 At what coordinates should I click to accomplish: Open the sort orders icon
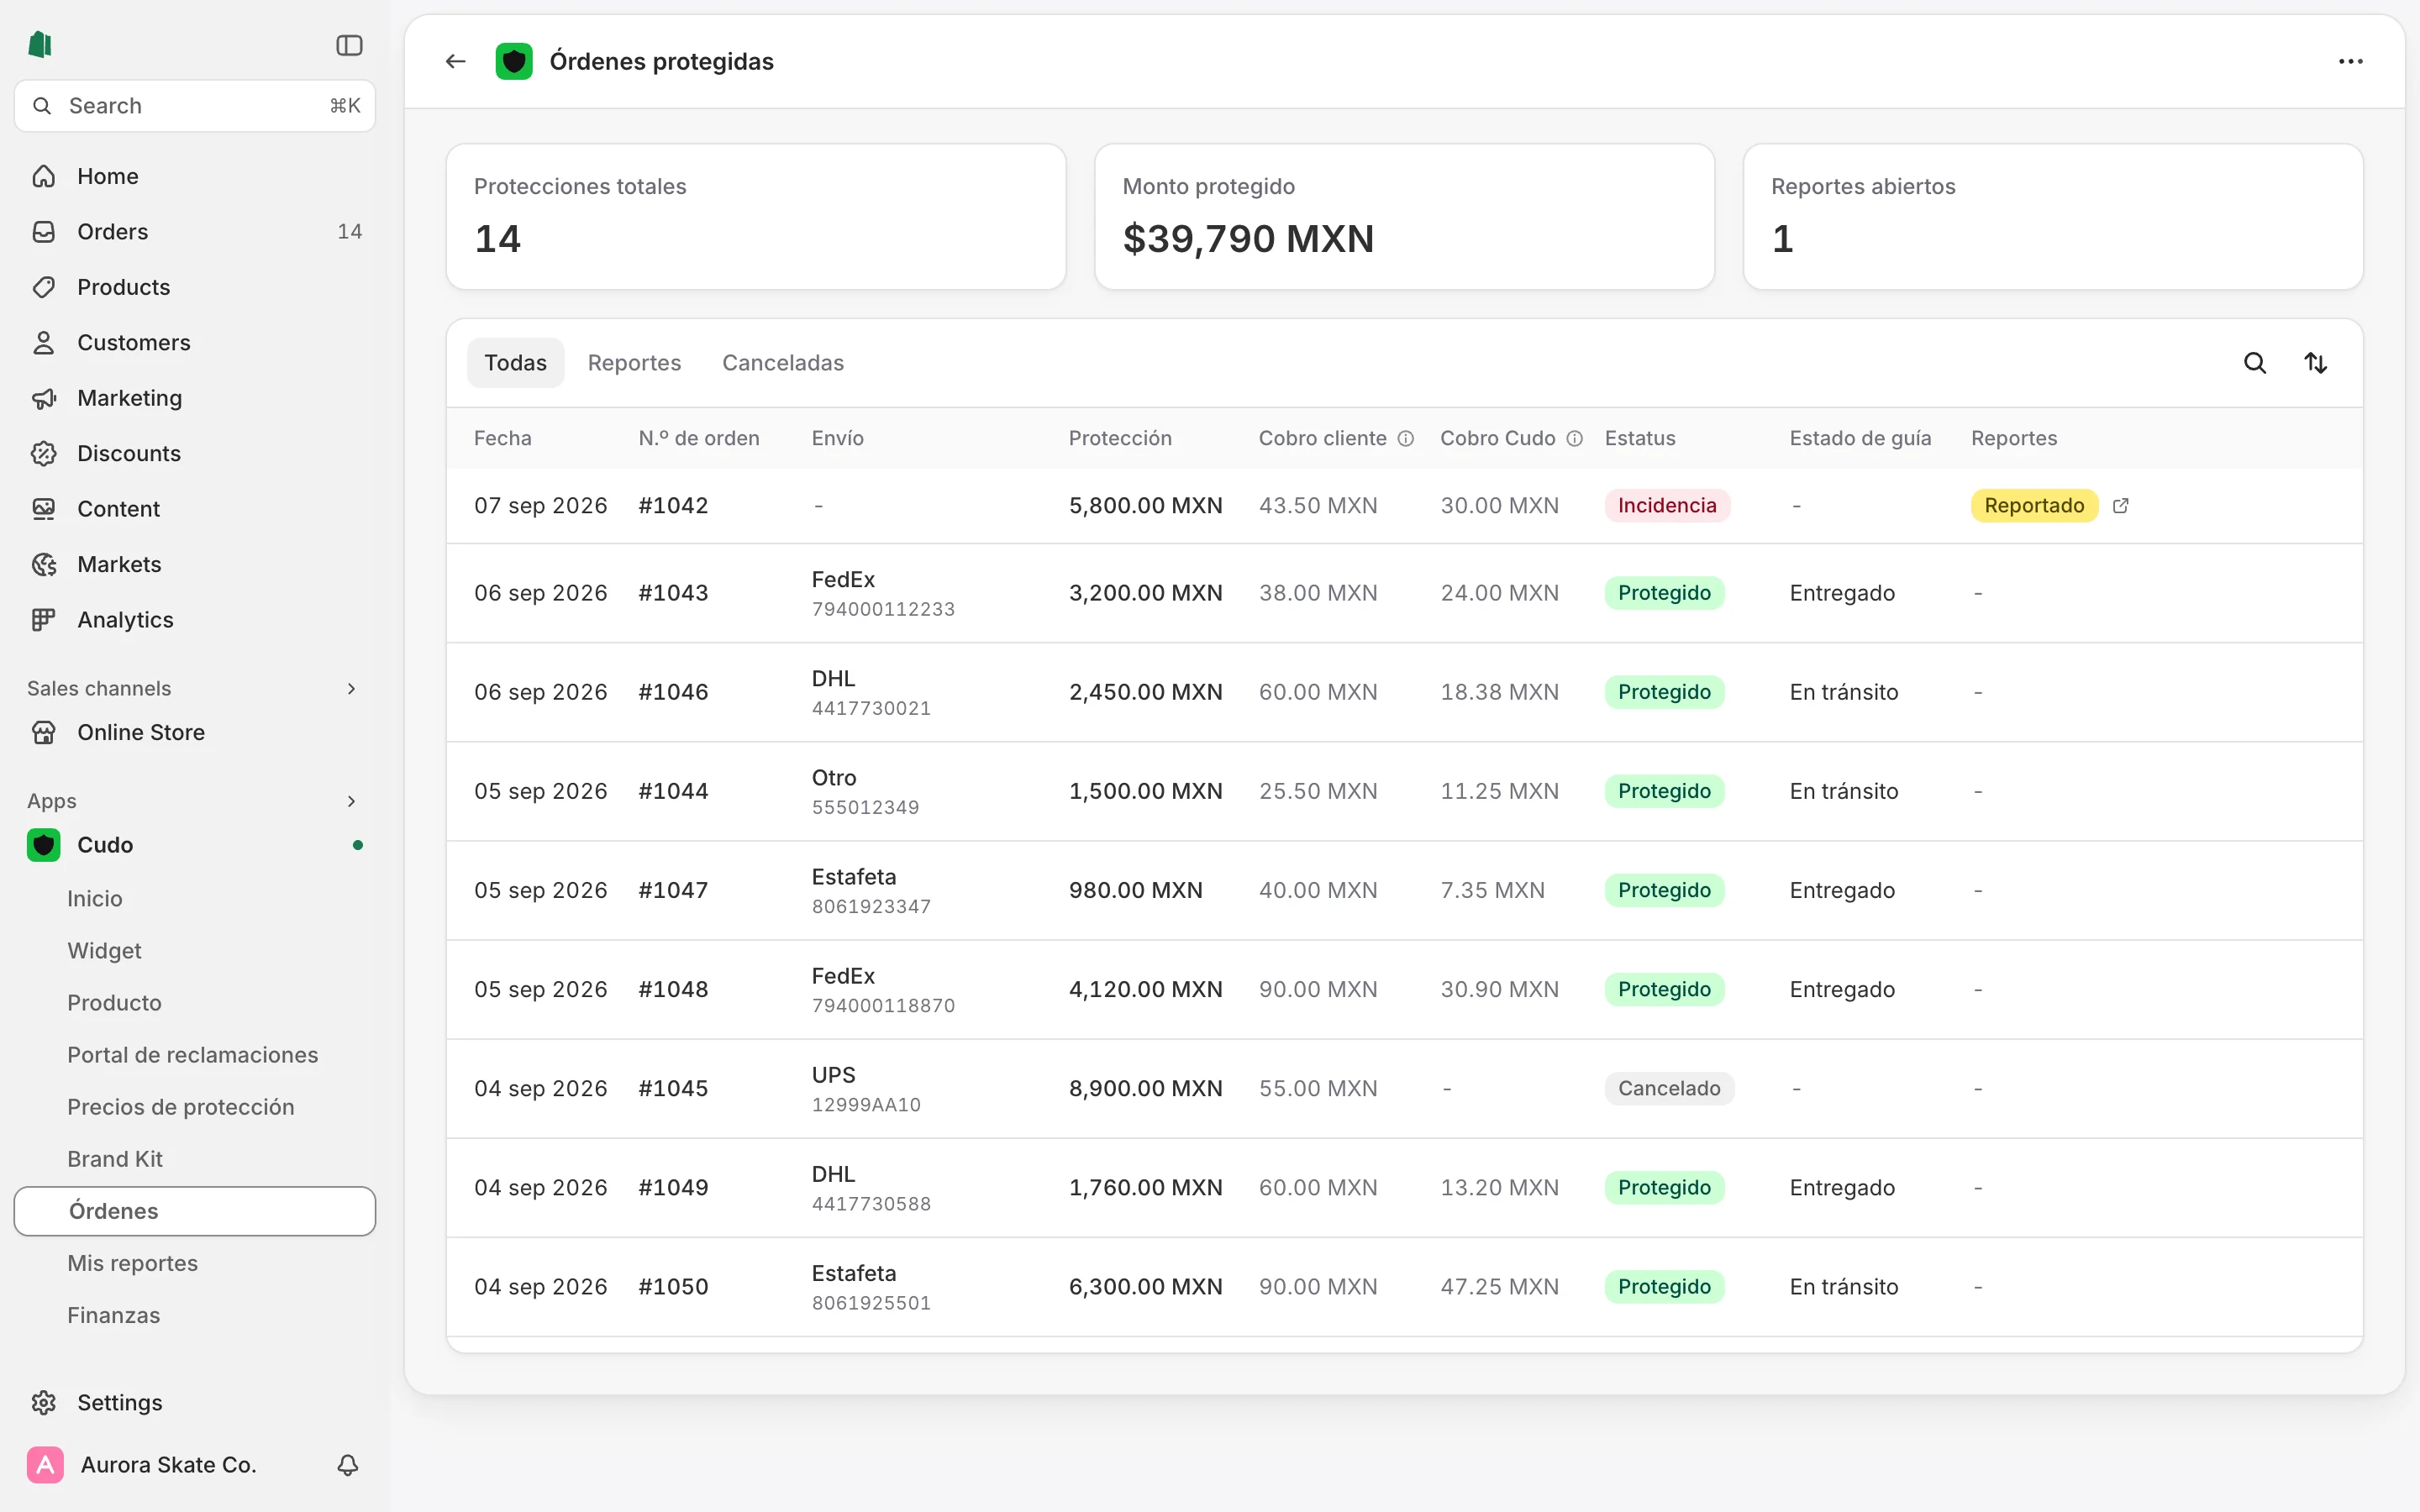(x=2316, y=363)
